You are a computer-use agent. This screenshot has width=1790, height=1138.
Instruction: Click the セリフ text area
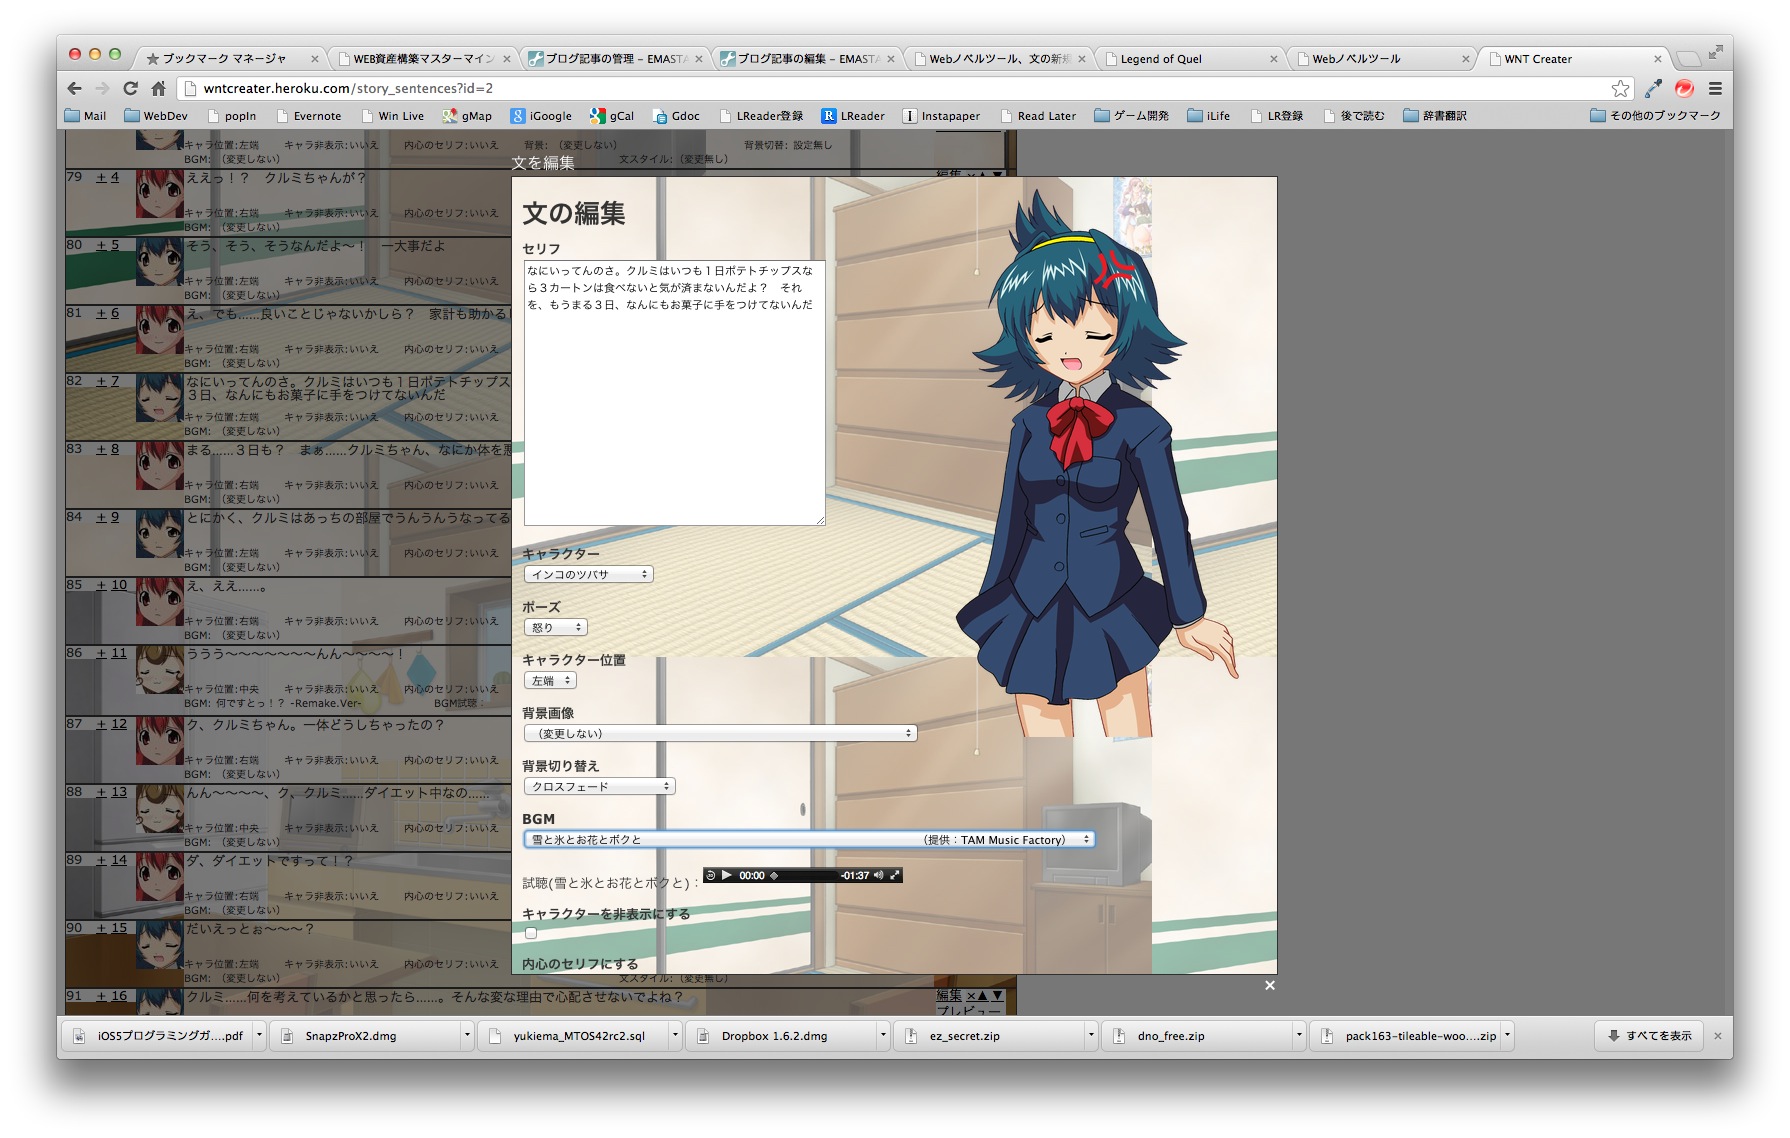click(674, 393)
